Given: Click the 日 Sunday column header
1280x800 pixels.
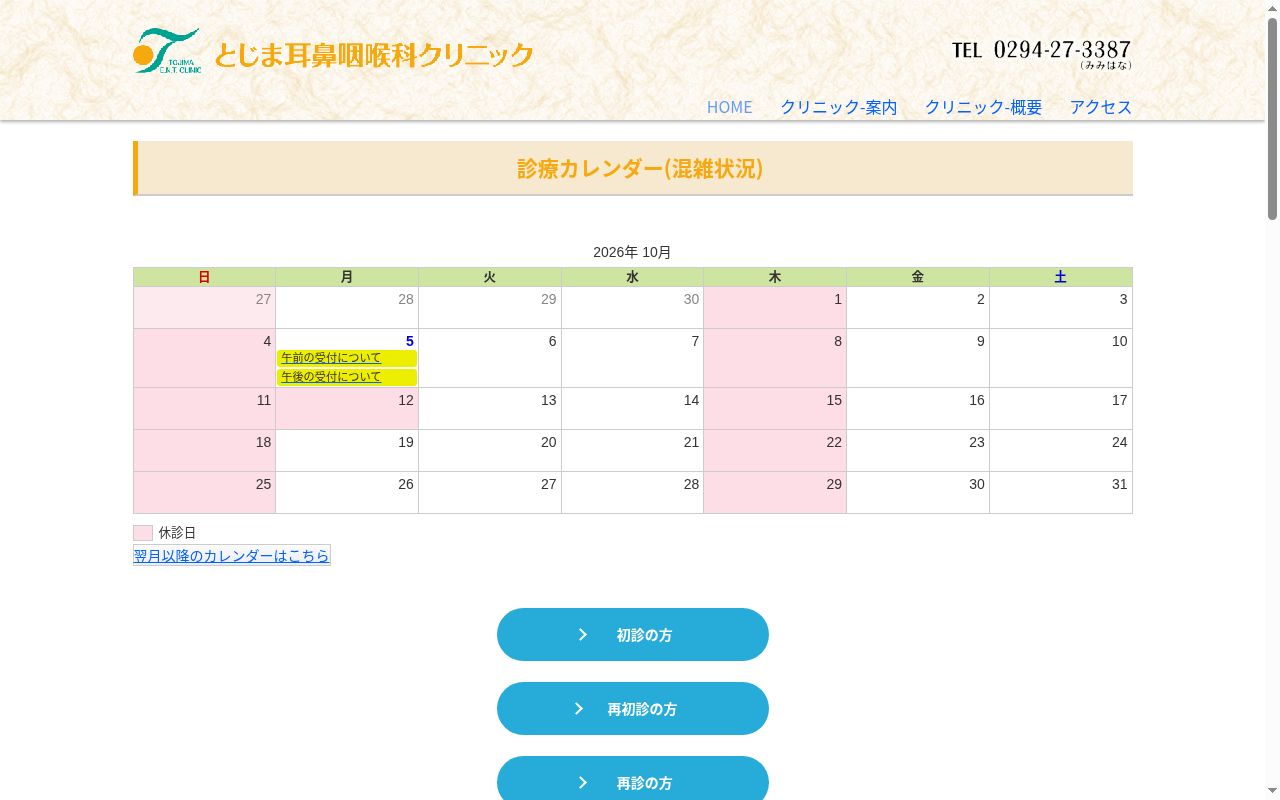Looking at the screenshot, I should pos(204,277).
